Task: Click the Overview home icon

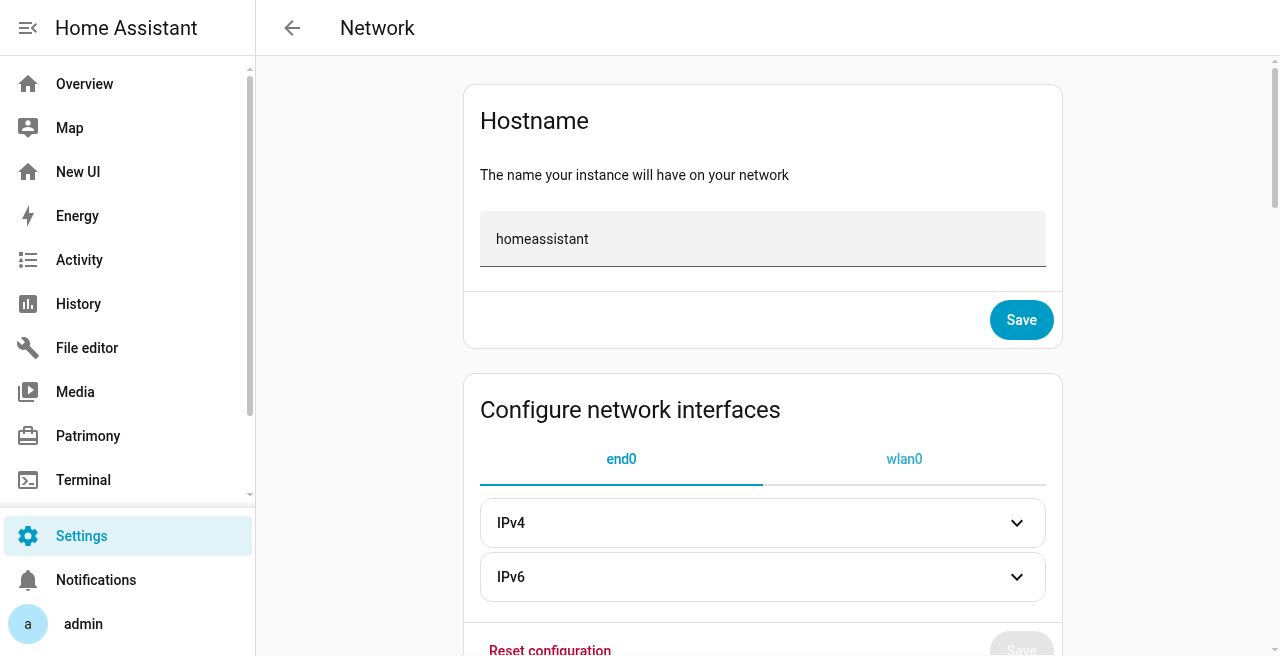Action: pos(28,84)
